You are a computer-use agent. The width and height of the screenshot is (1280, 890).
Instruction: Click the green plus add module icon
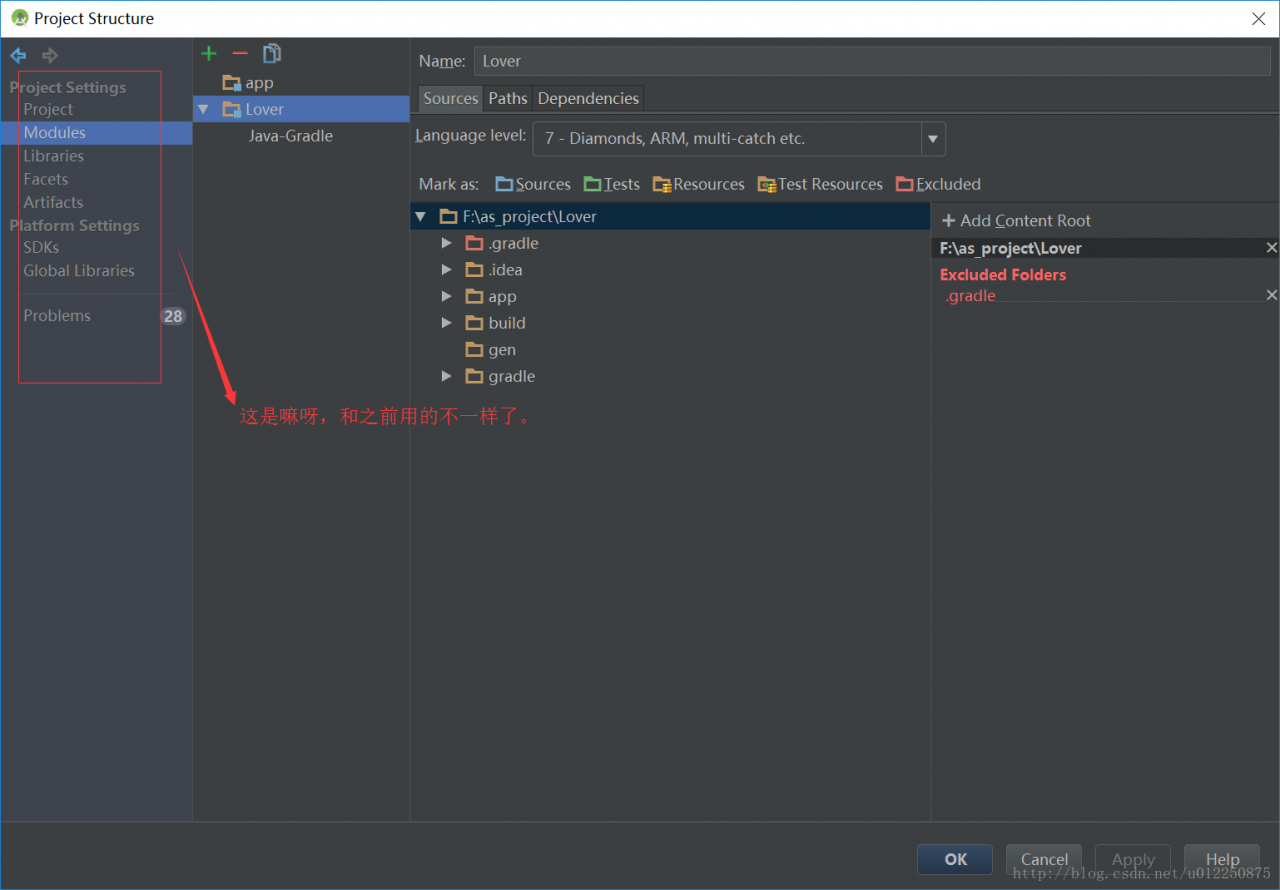click(x=208, y=54)
